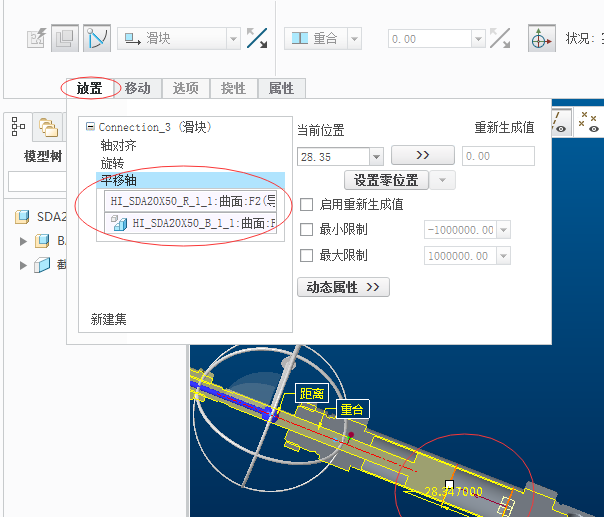
Task: Open the 最小限制 value dropdown
Action: [x=503, y=230]
